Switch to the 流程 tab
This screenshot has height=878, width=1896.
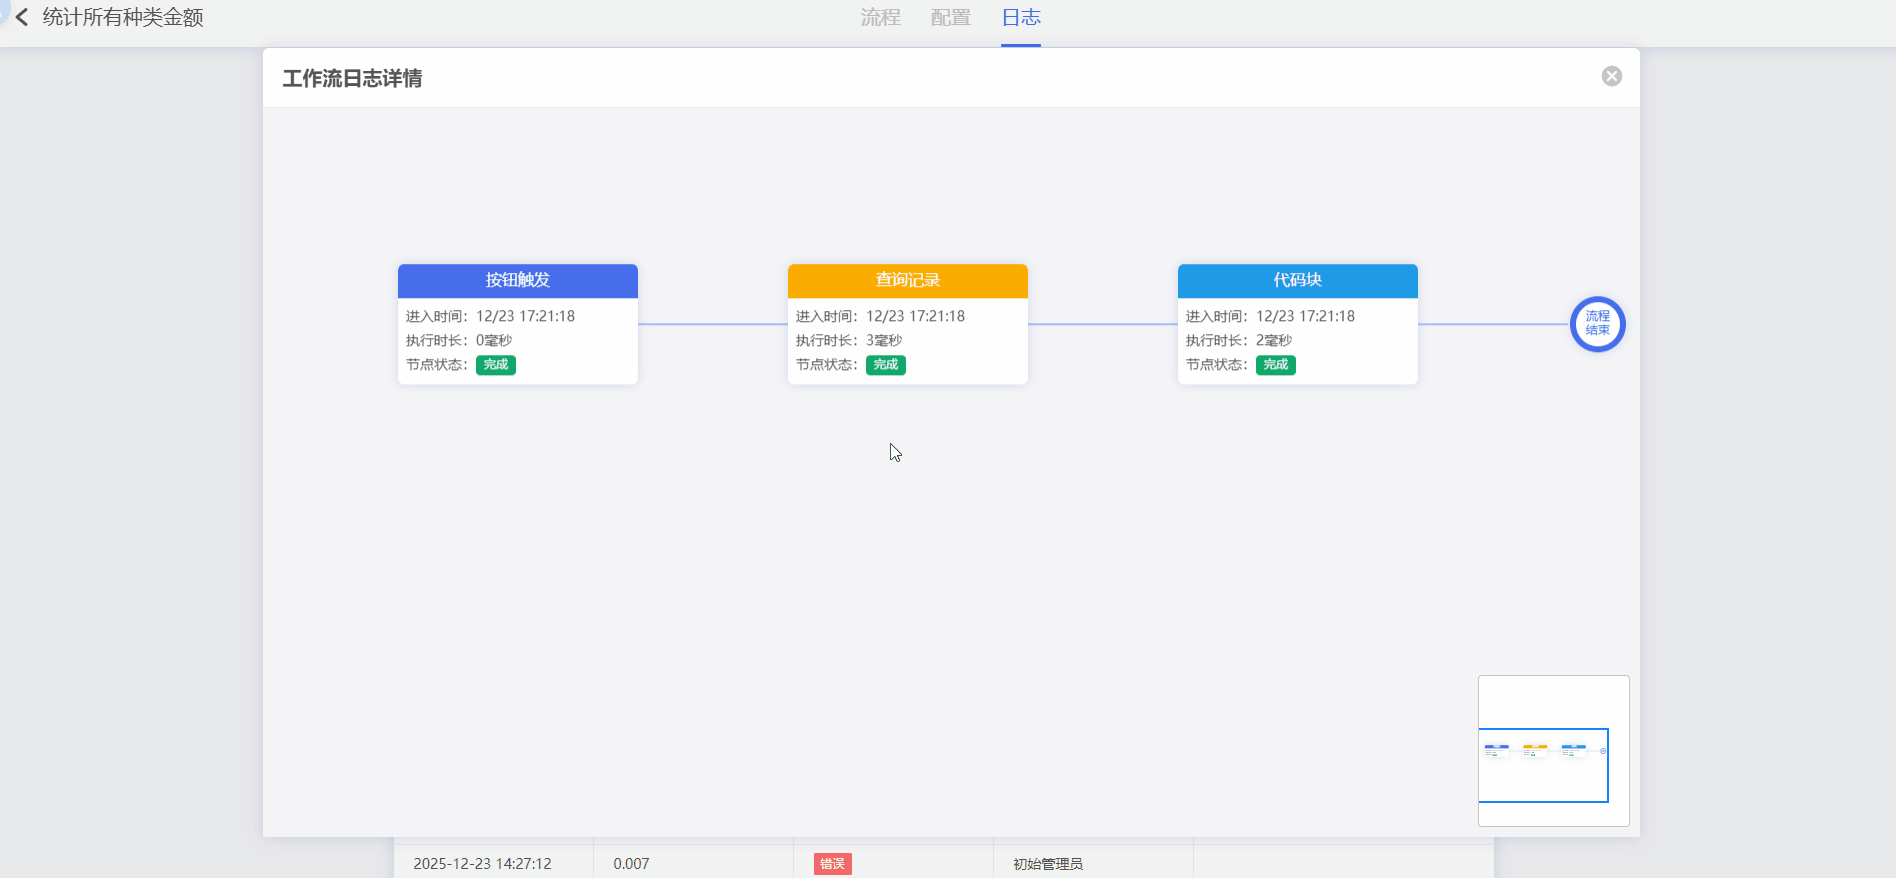pos(880,18)
